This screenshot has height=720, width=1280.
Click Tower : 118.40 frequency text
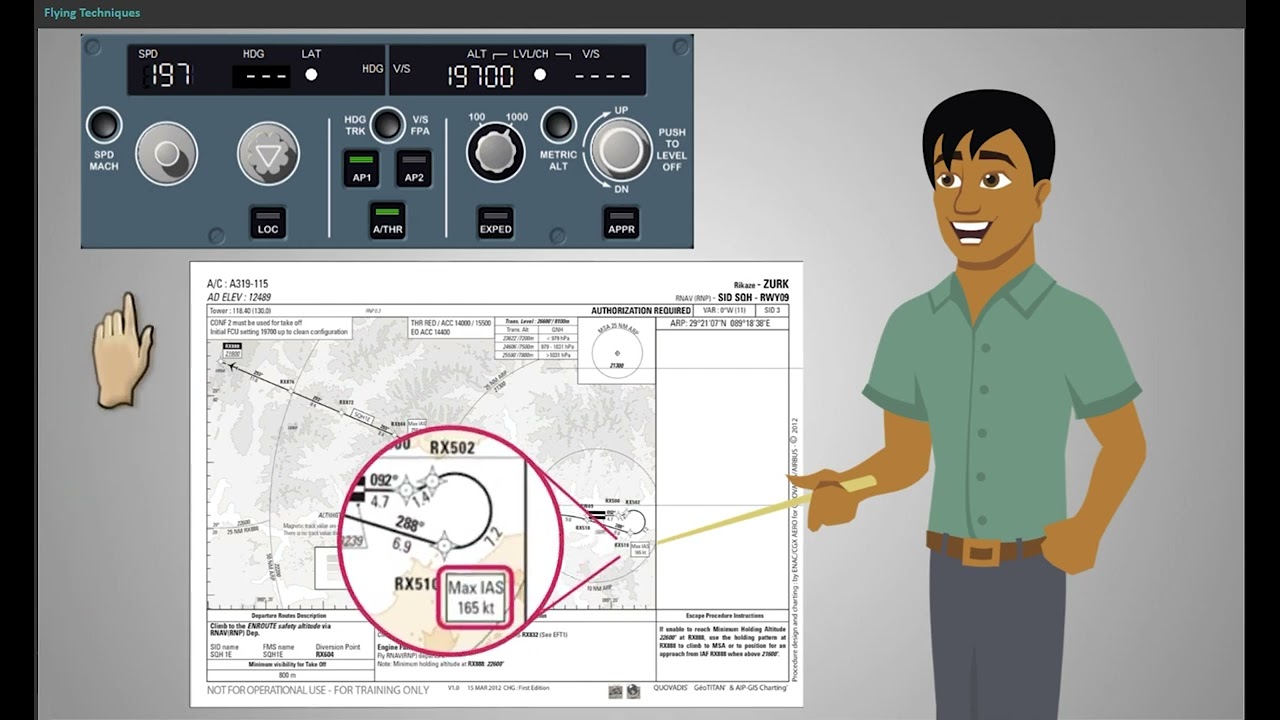(241, 311)
